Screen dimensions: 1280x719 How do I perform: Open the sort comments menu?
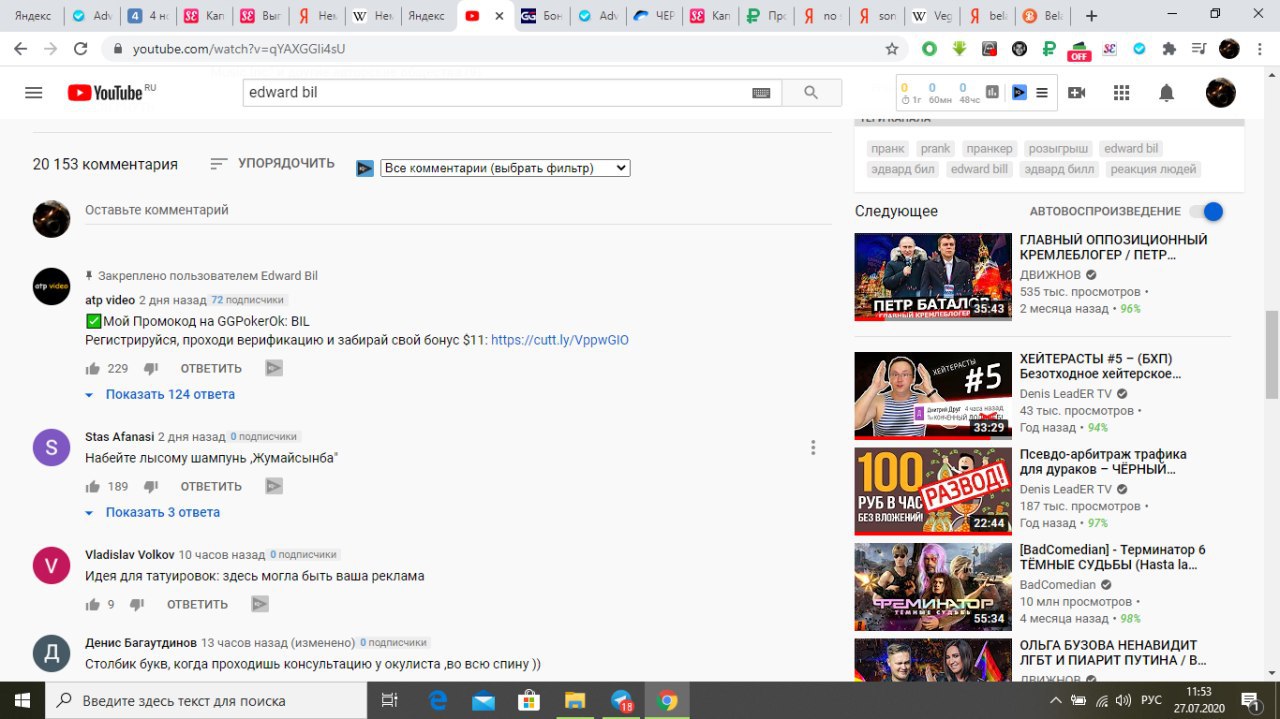[x=272, y=163]
